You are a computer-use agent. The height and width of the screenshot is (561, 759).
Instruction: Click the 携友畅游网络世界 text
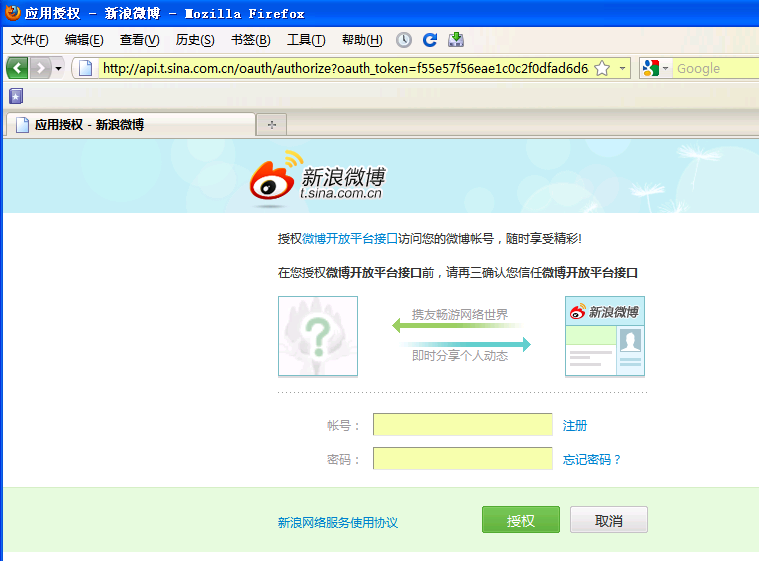[x=460, y=315]
